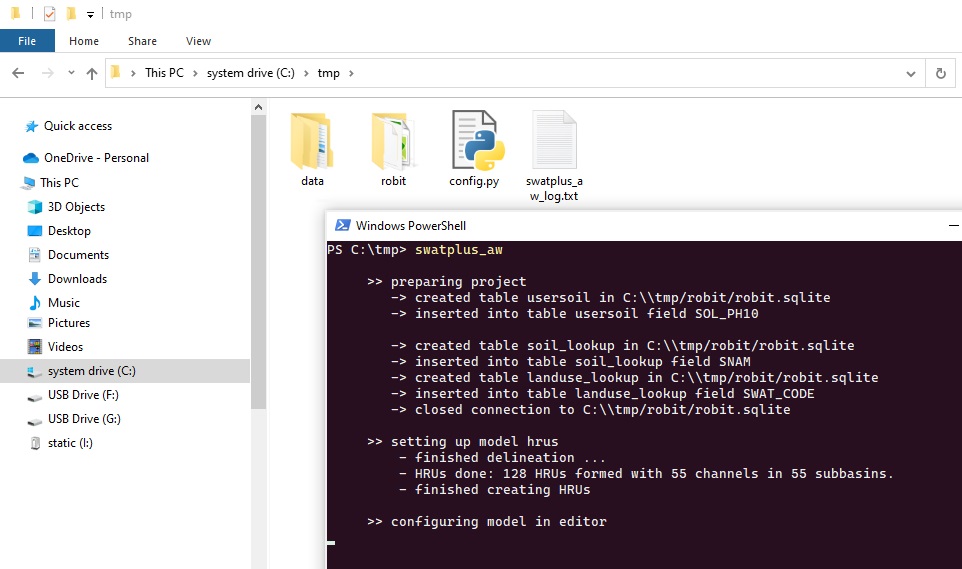Minimize the Windows PowerShell window
Image resolution: width=962 pixels, height=569 pixels.
click(x=953, y=225)
